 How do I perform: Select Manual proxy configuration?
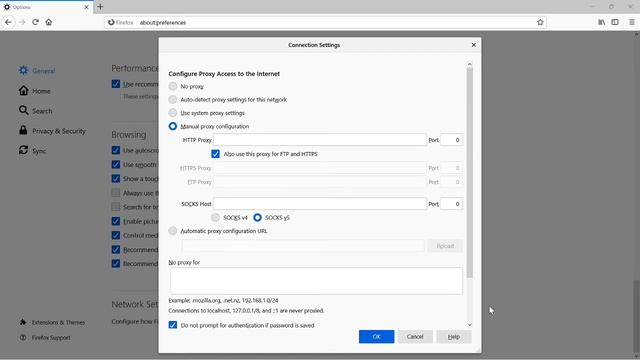pyautogui.click(x=173, y=126)
